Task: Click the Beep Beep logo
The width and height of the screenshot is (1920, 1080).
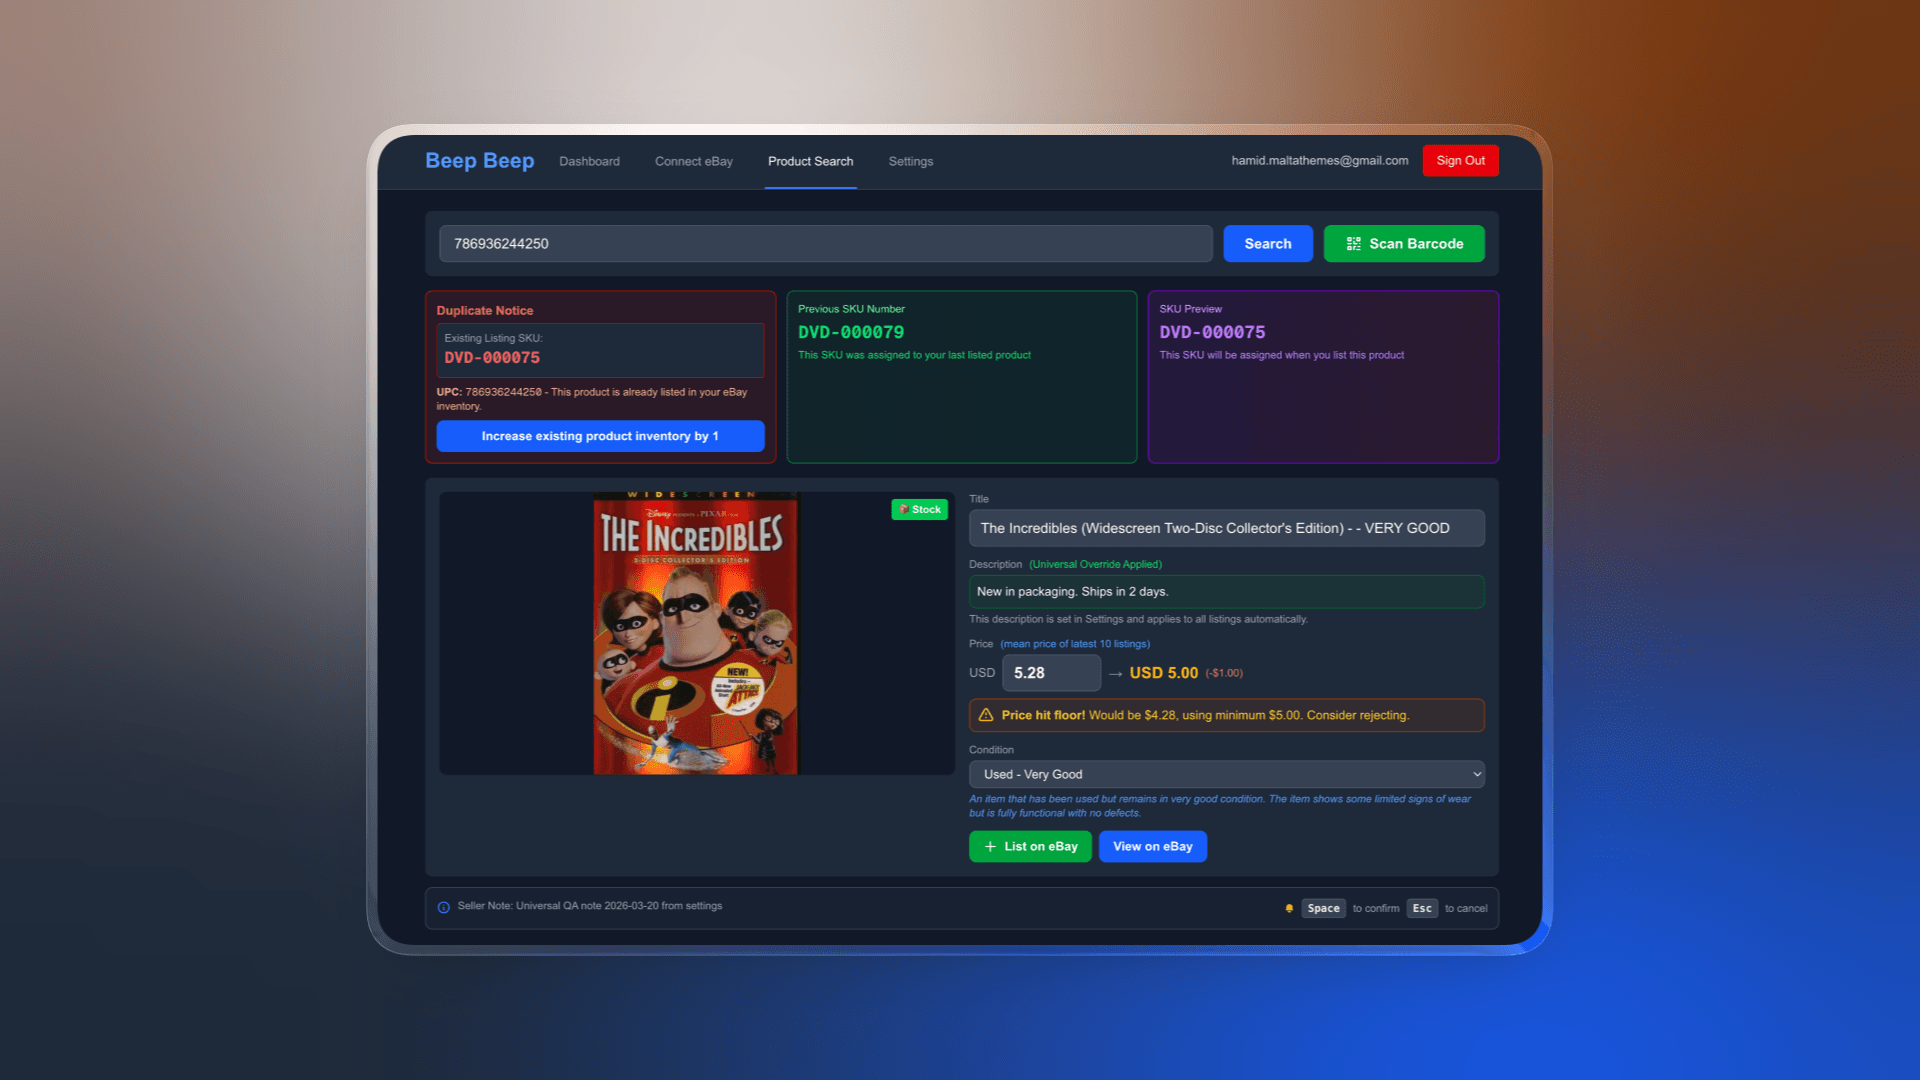Action: 479,161
